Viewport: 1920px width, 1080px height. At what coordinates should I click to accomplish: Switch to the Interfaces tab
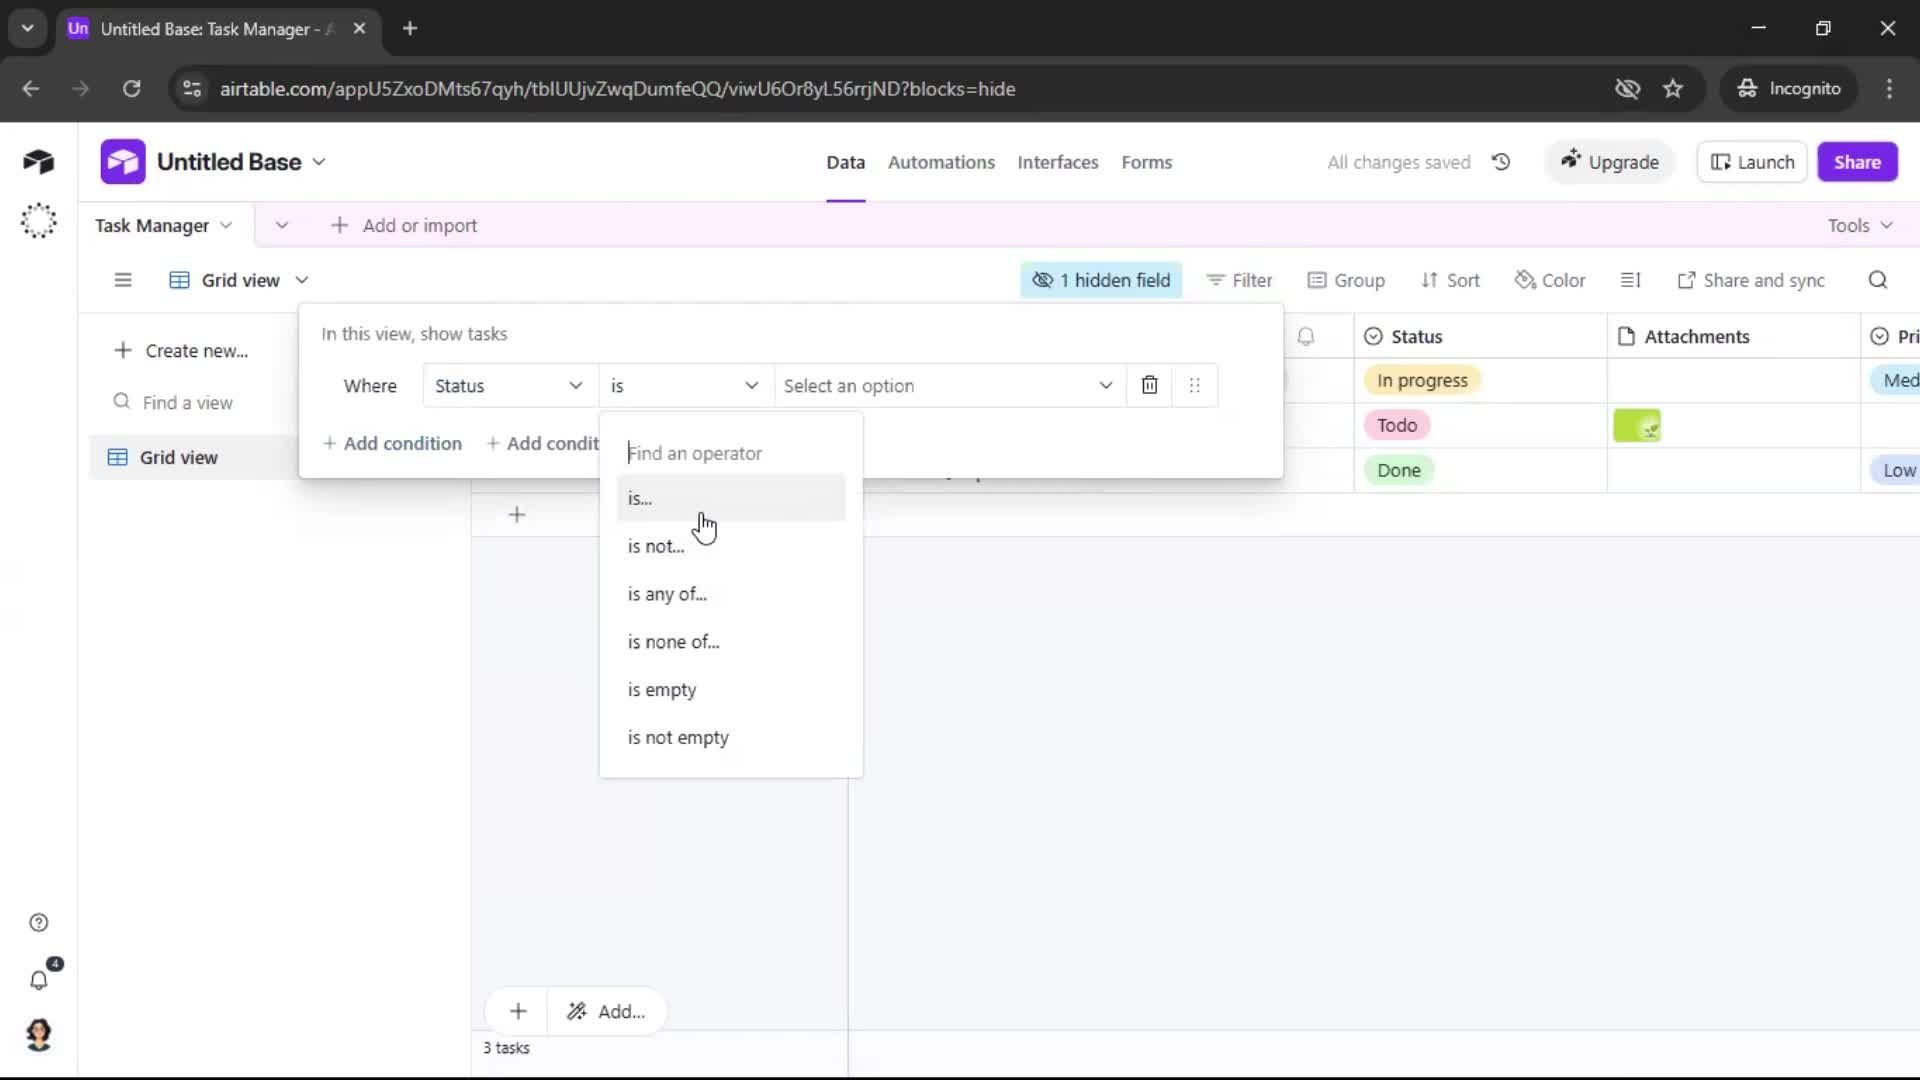click(x=1057, y=162)
